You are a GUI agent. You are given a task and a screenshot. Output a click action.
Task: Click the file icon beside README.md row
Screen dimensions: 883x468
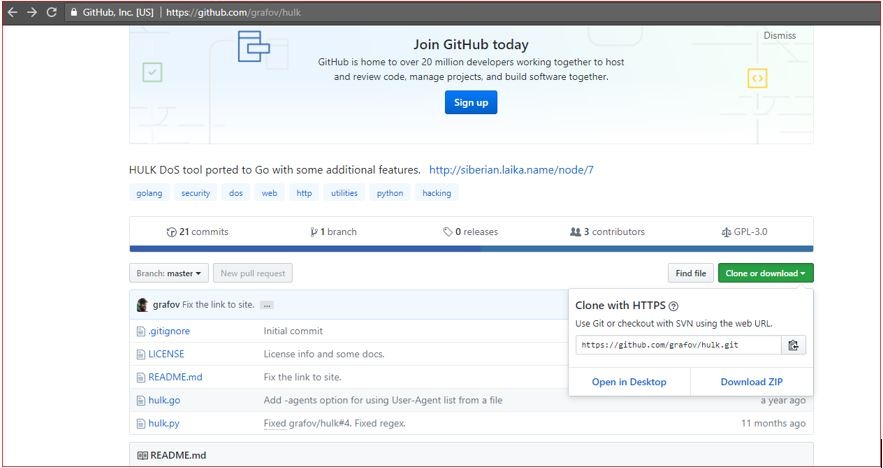click(x=141, y=377)
